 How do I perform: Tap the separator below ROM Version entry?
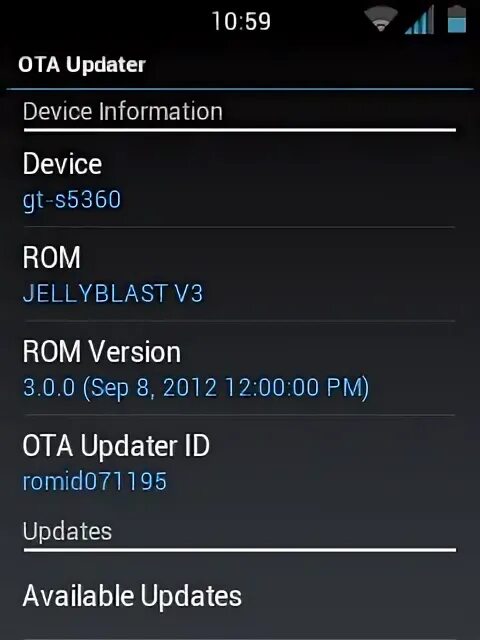(240, 415)
